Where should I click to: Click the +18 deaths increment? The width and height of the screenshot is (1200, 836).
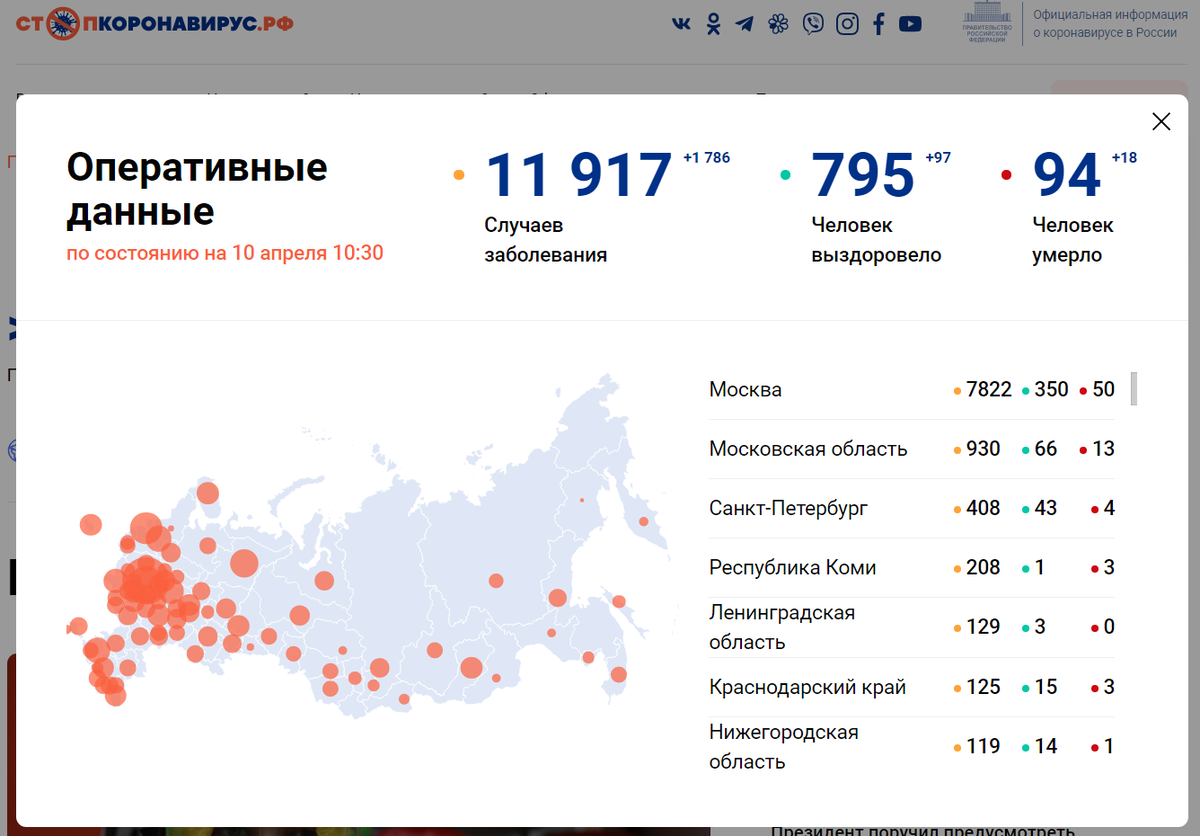(1124, 158)
